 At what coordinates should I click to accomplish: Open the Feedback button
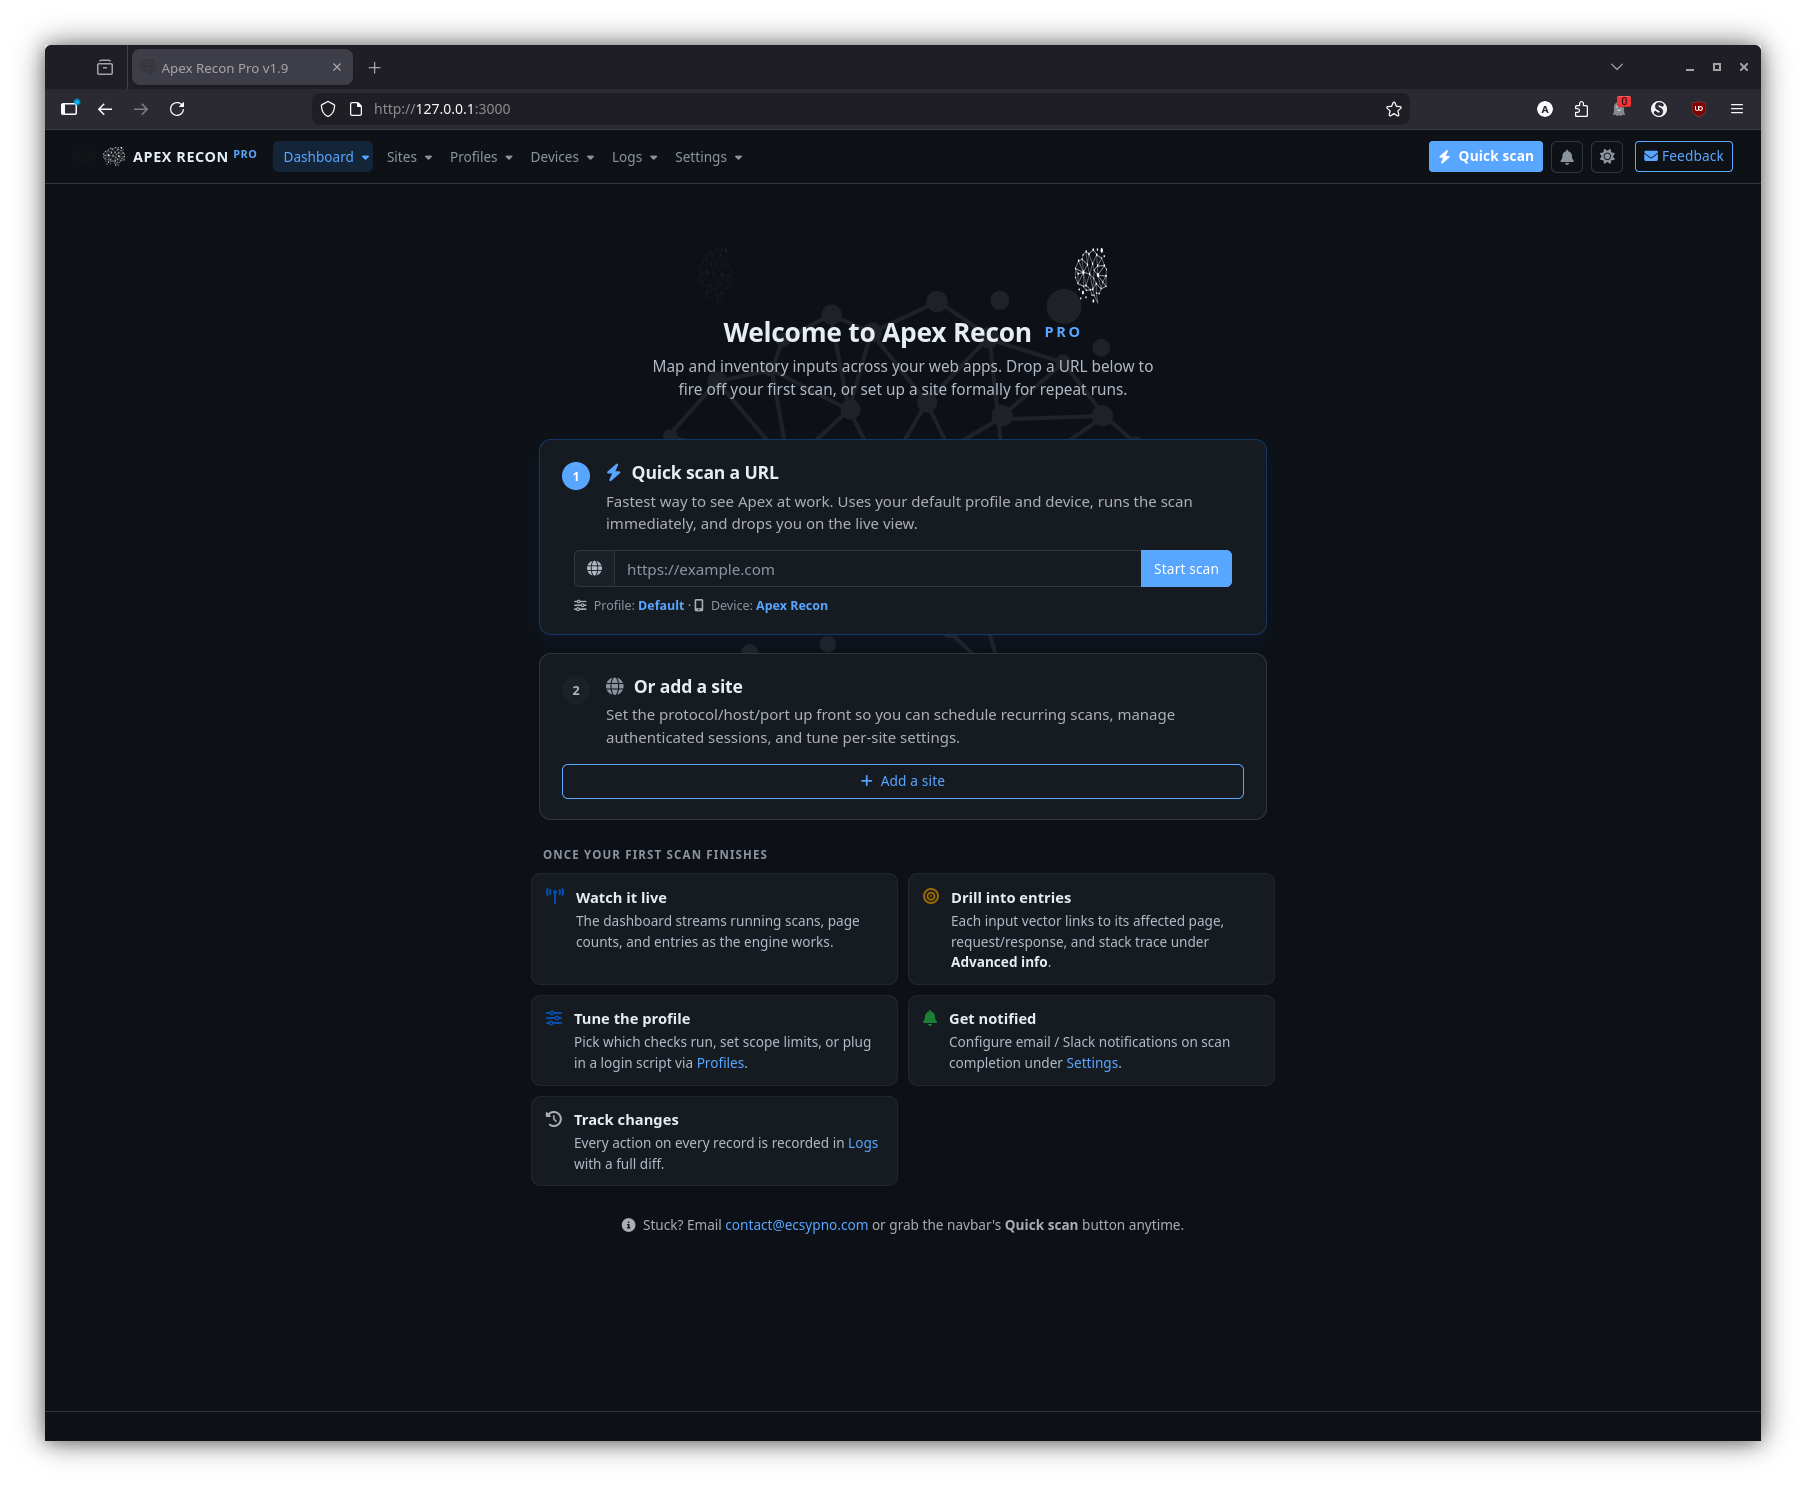tap(1684, 157)
